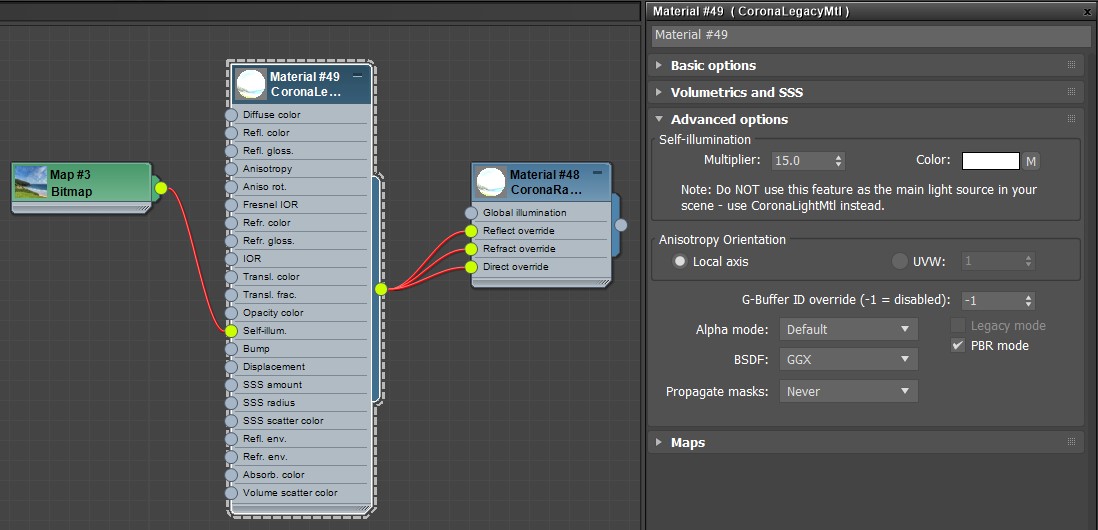The height and width of the screenshot is (530, 1098).
Task: Click the Map #3 Bitmap output socket
Action: pos(160,187)
